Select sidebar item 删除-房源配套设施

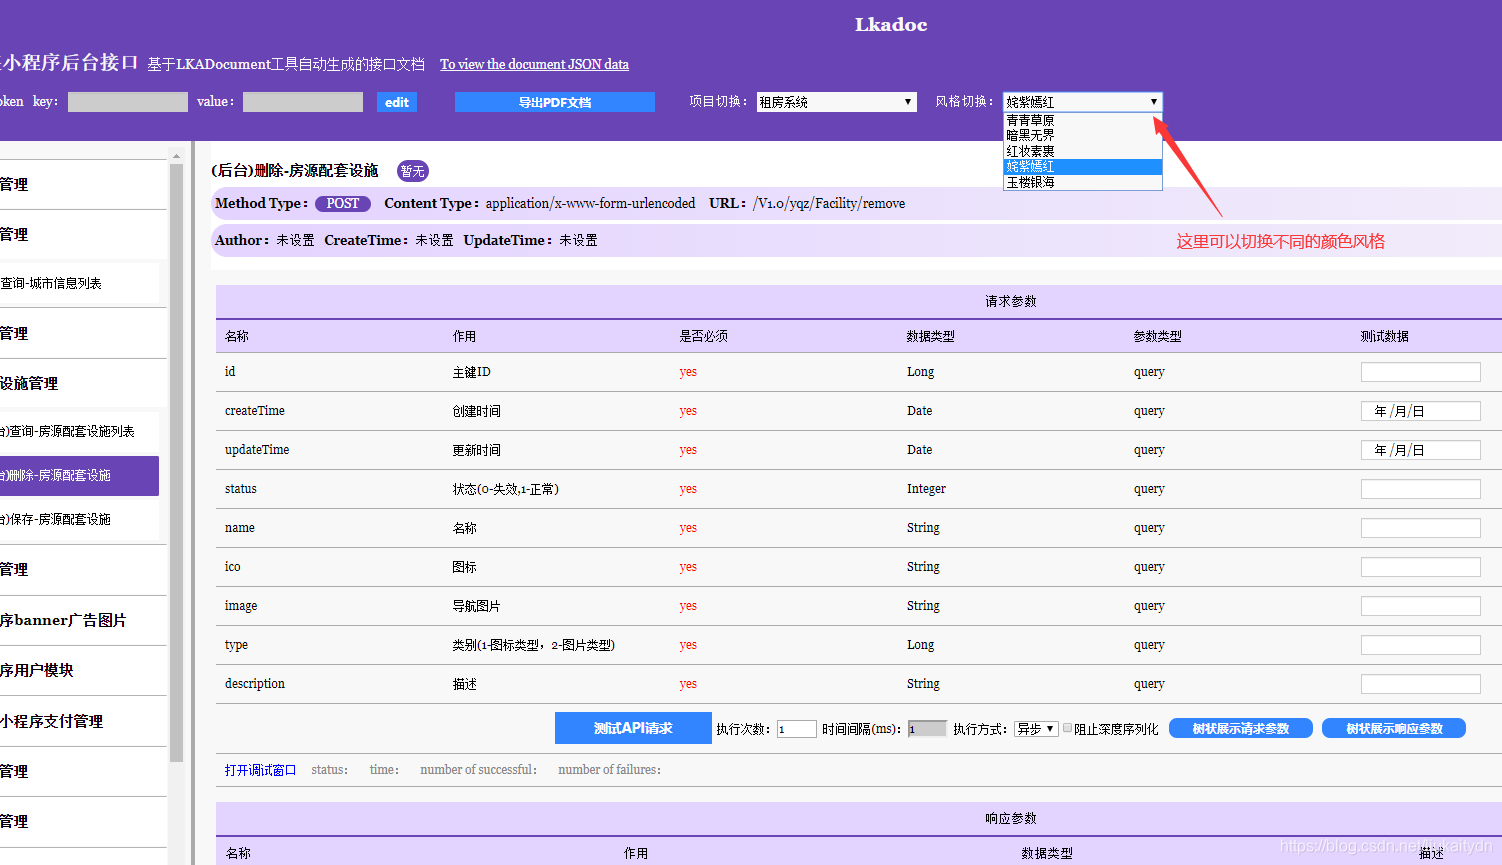point(79,476)
